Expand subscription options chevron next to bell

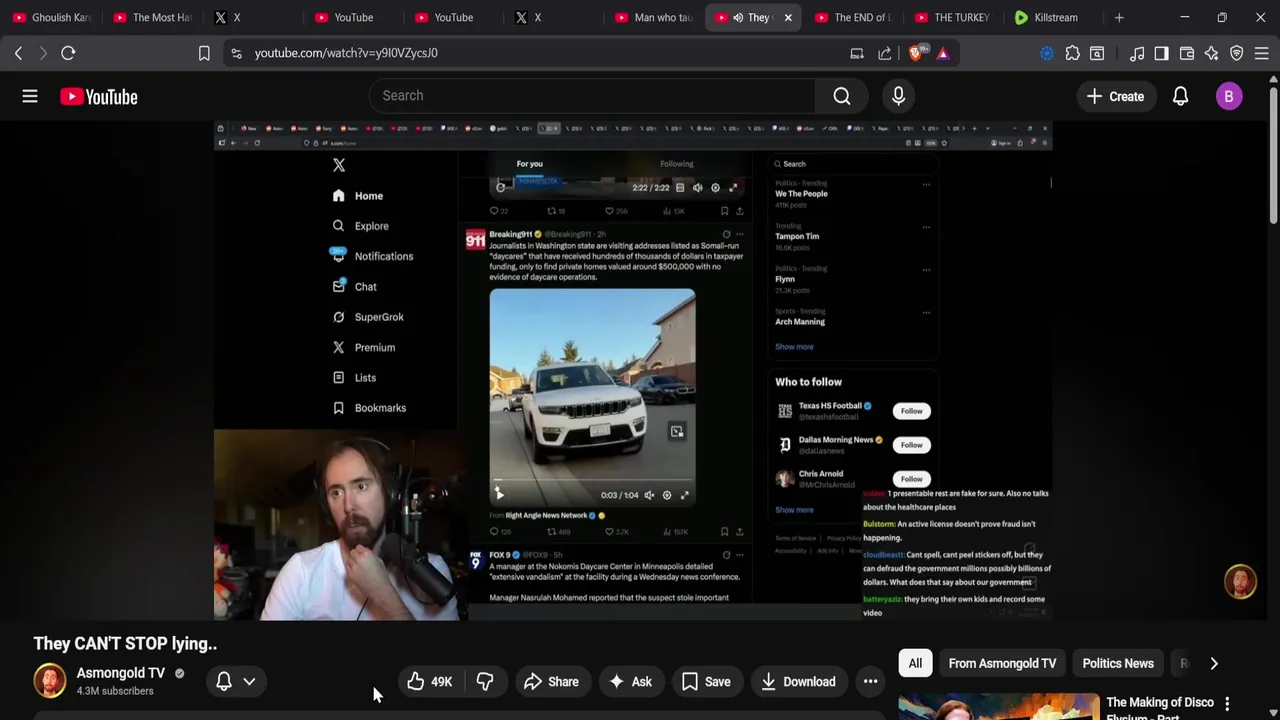click(x=249, y=681)
